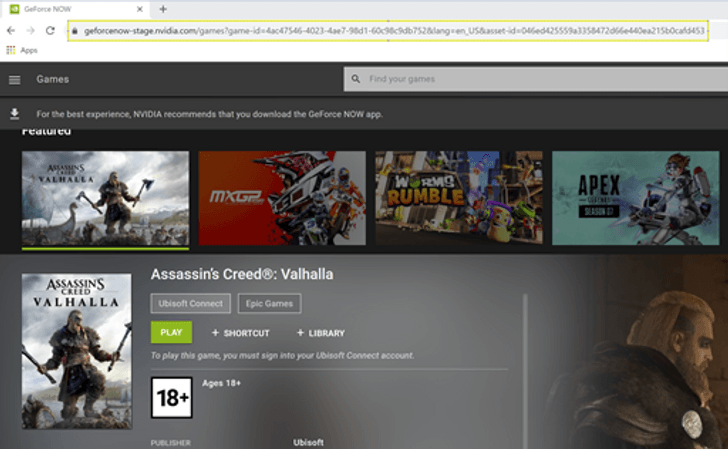Select the GeForce NOW browser tab
The width and height of the screenshot is (728, 449).
pyautogui.click(x=77, y=9)
